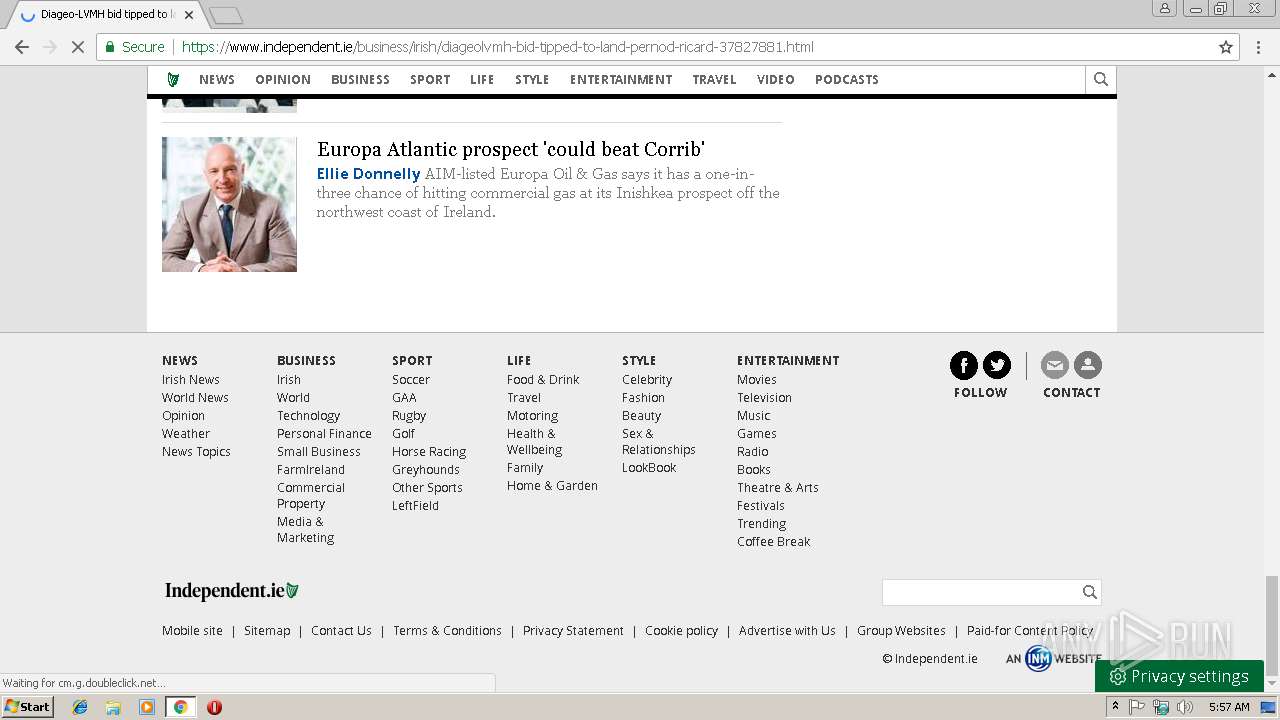Open Food & Drink footer link
Screen dimensions: 1280x720
point(543,380)
